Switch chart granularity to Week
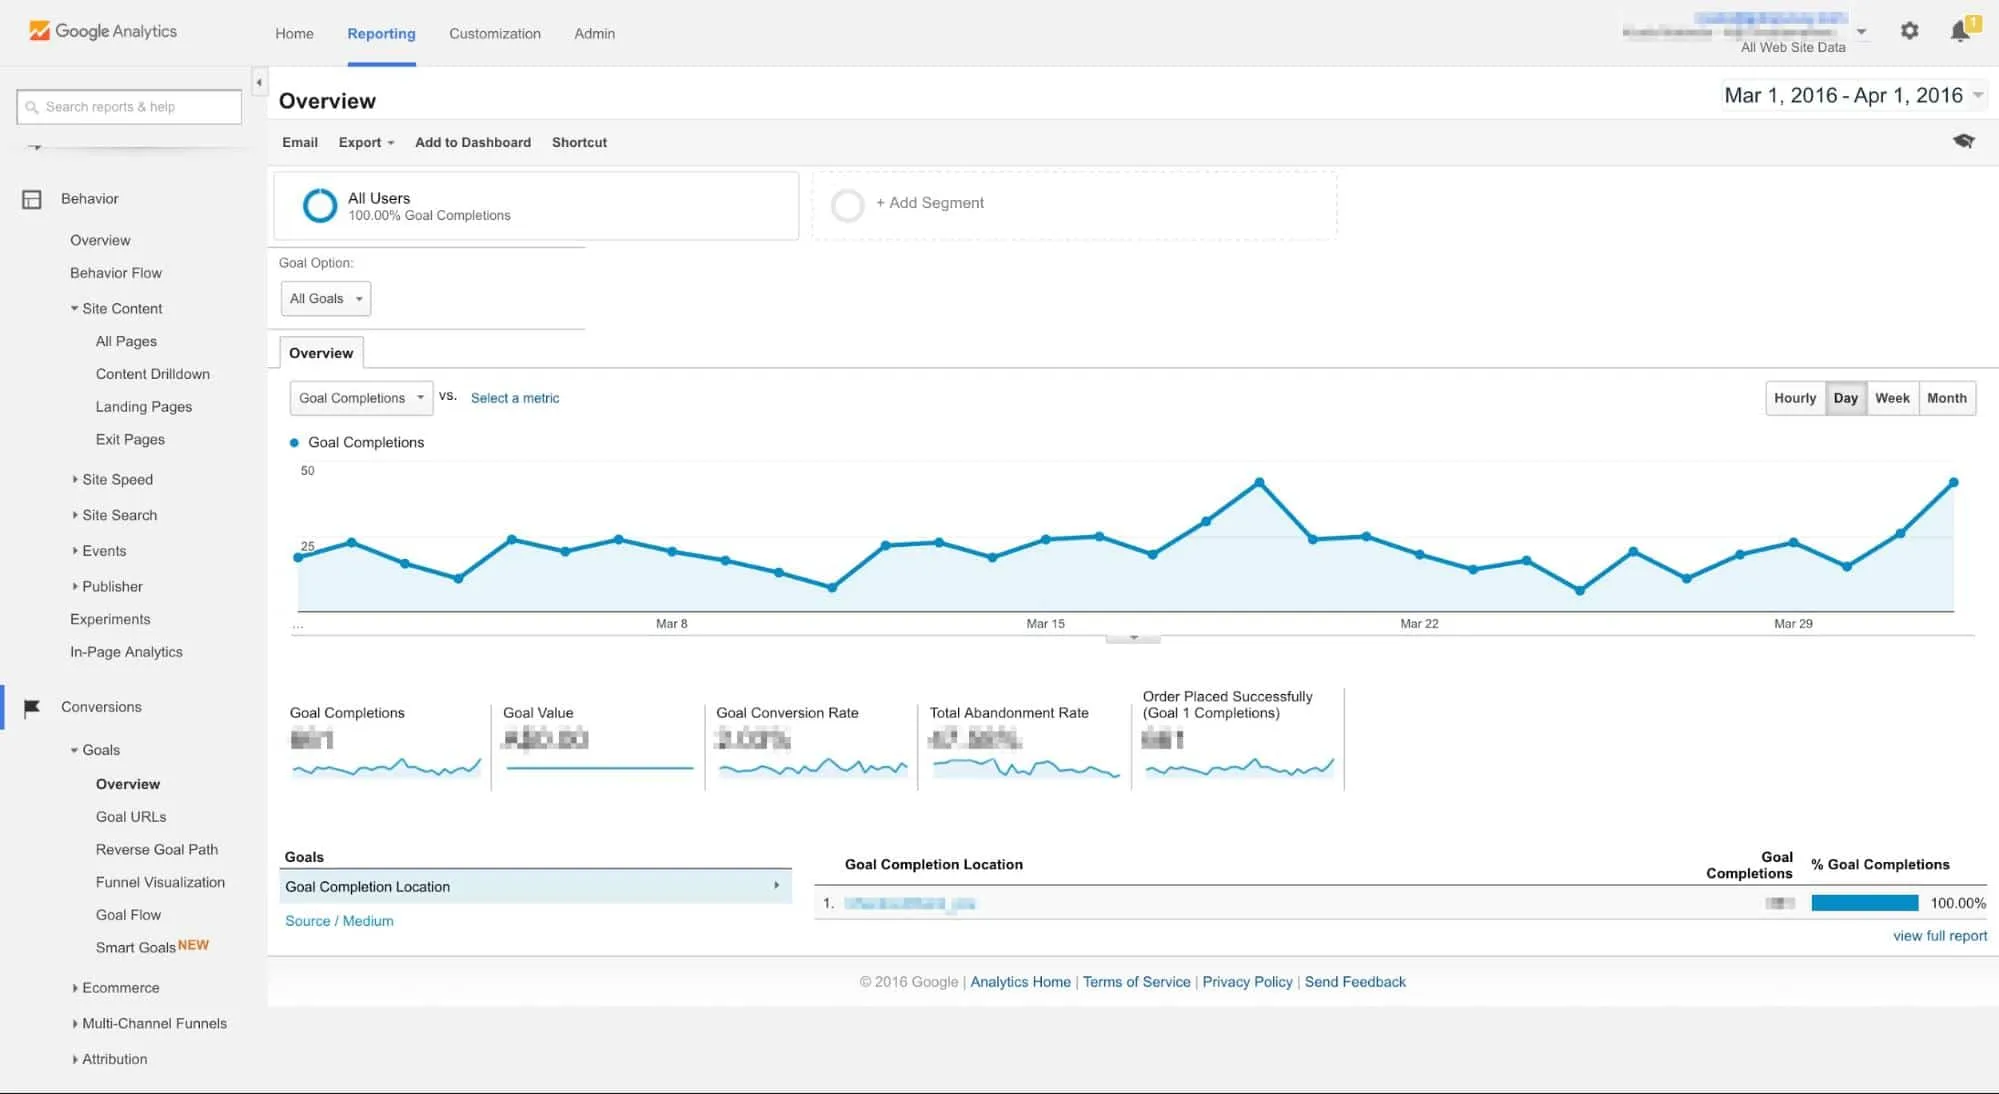The image size is (1999, 1094). 1892,398
